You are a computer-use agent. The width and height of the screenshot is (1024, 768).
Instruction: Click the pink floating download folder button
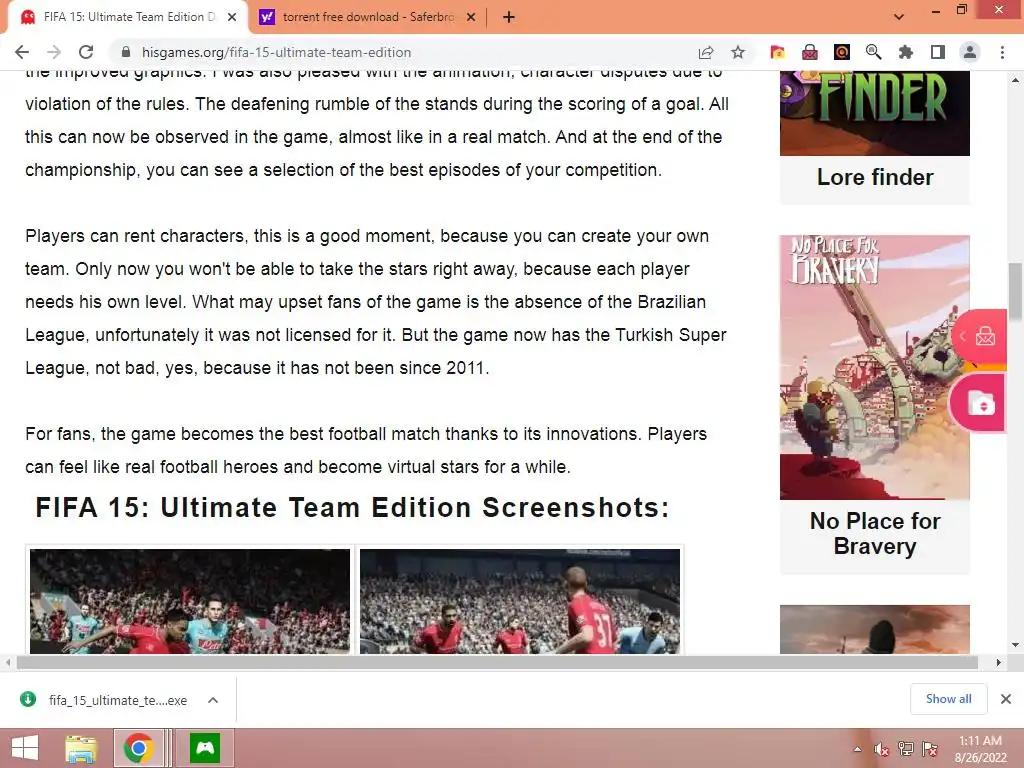tap(978, 403)
